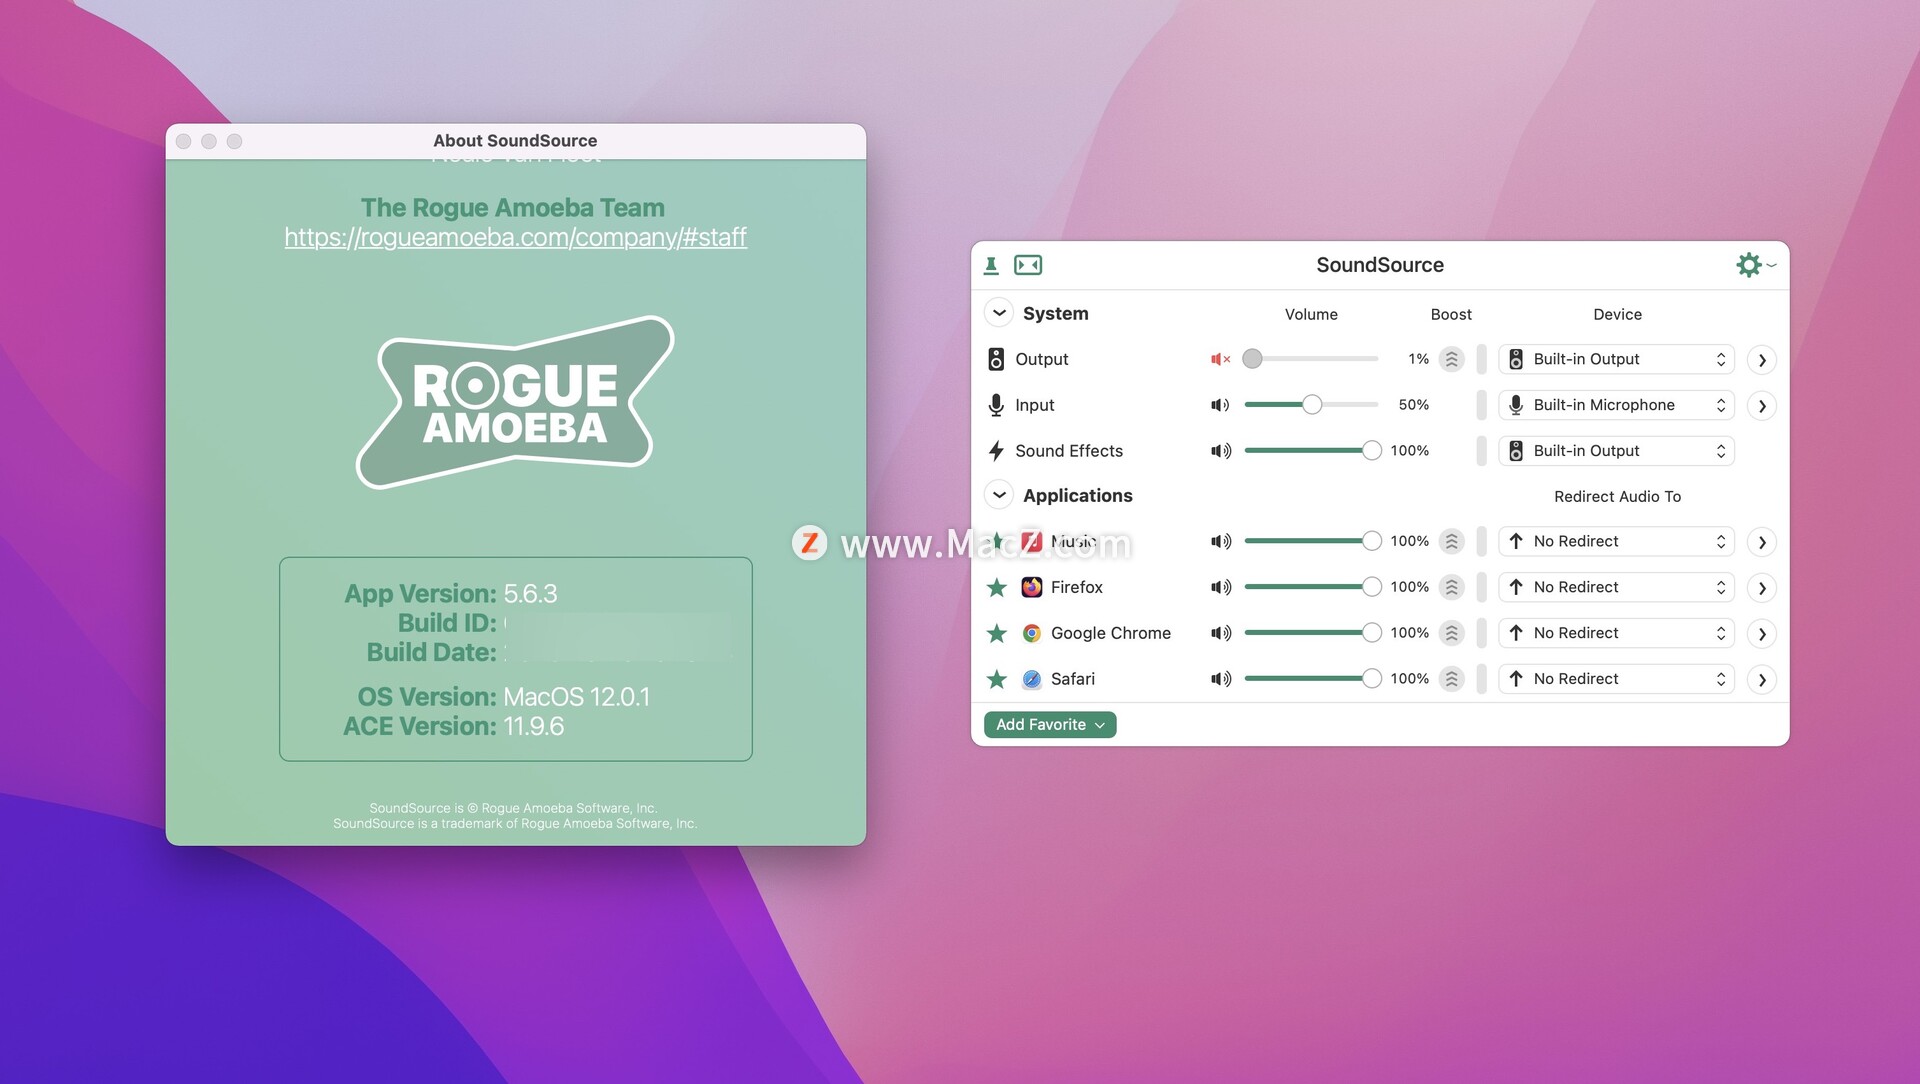The image size is (1920, 1084).
Task: Collapse the Applications section
Action: (999, 495)
